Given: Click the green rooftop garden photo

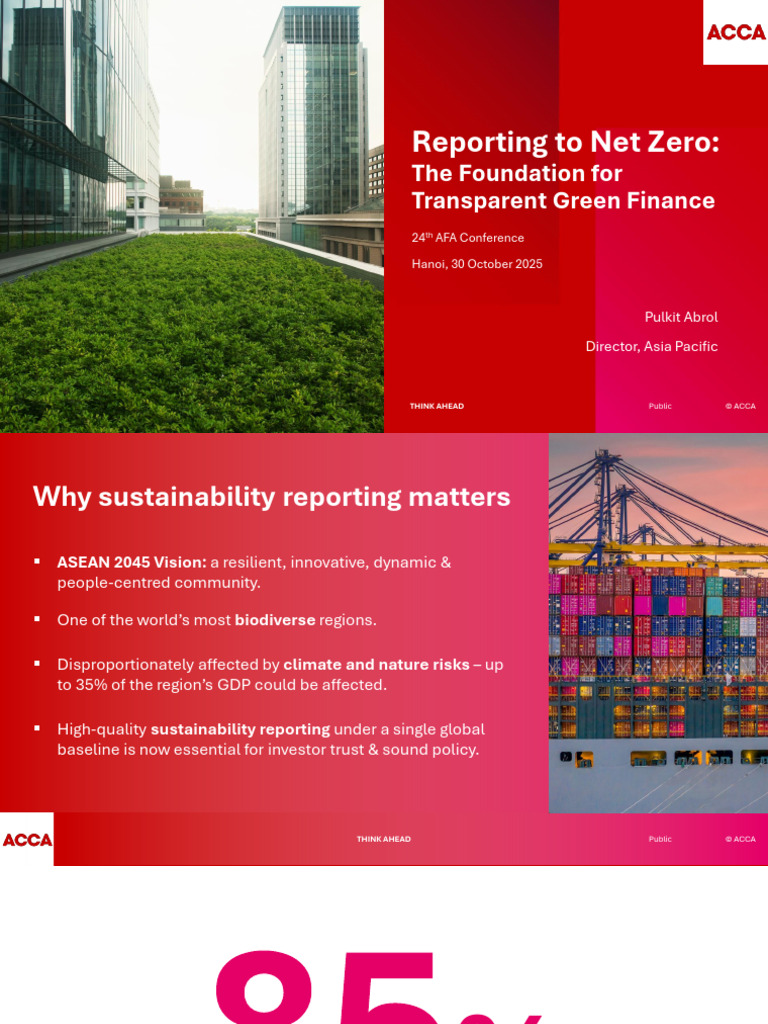Looking at the screenshot, I should (x=192, y=216).
